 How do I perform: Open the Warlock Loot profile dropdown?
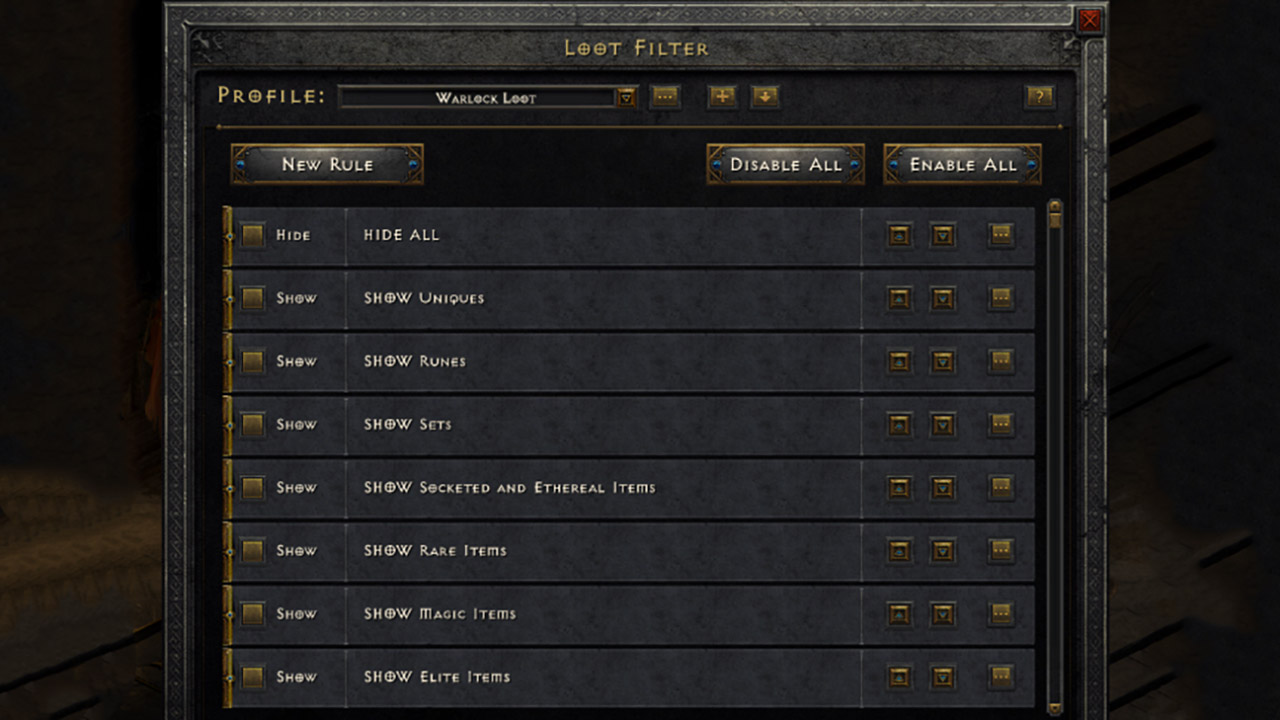tap(625, 97)
